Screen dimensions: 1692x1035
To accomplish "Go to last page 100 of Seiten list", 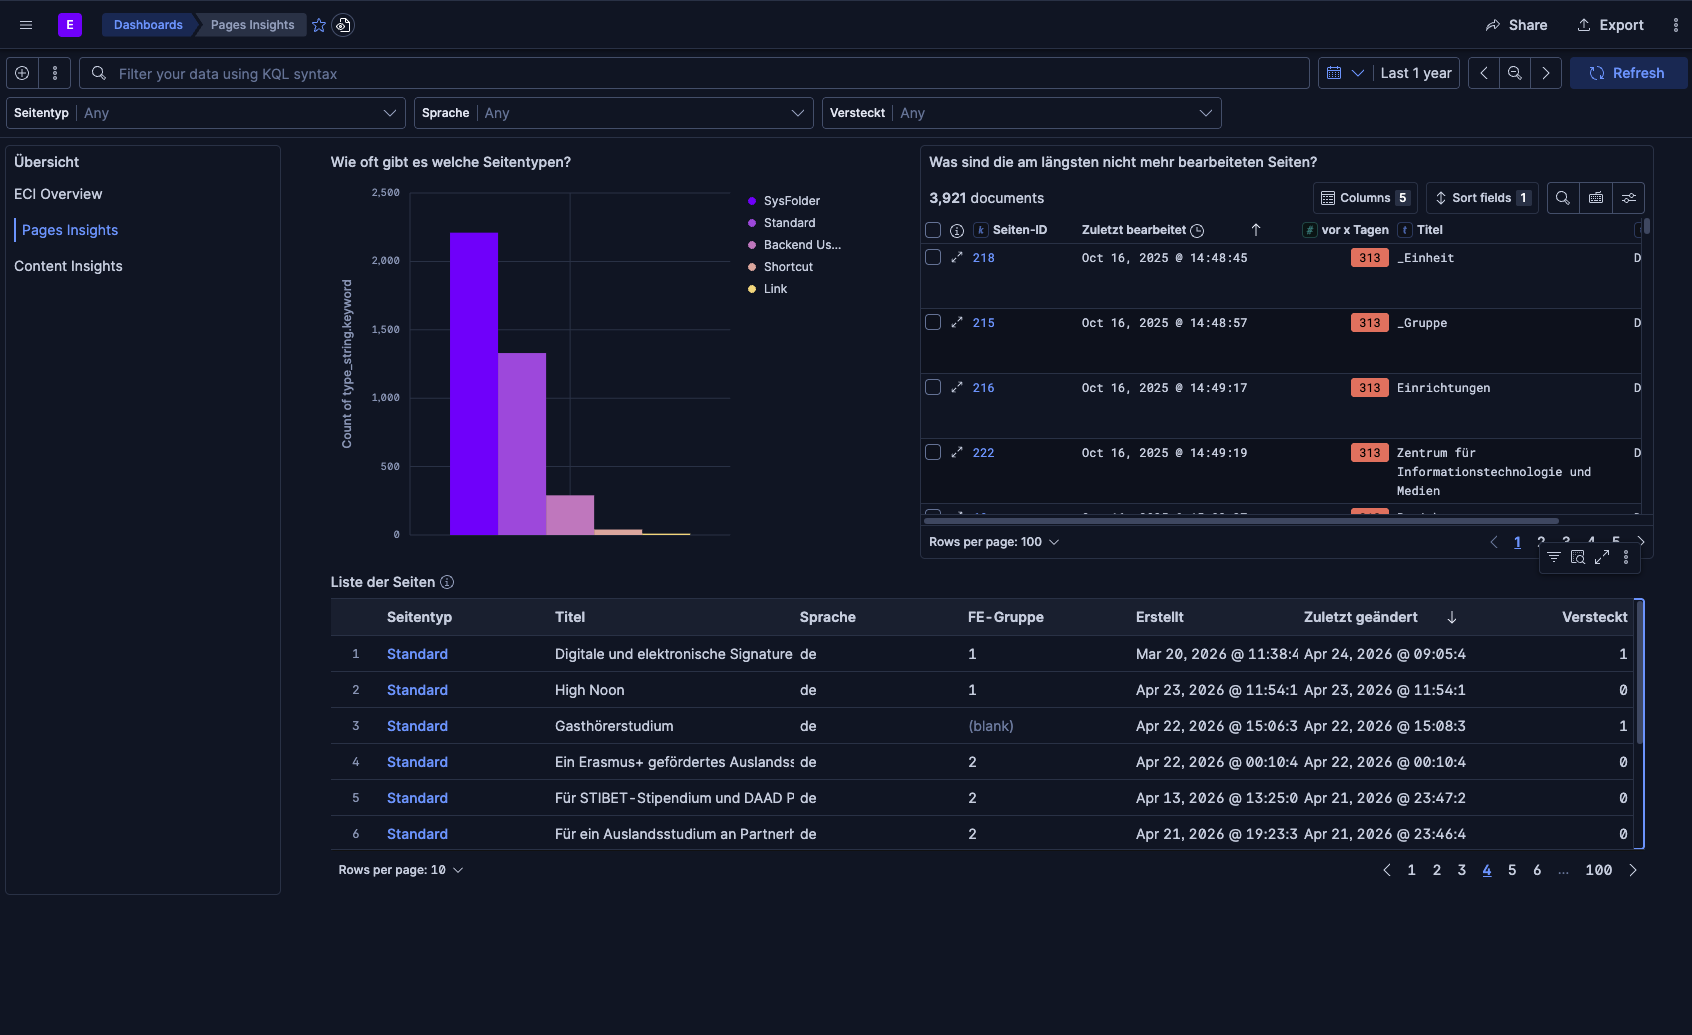I will pos(1598,870).
